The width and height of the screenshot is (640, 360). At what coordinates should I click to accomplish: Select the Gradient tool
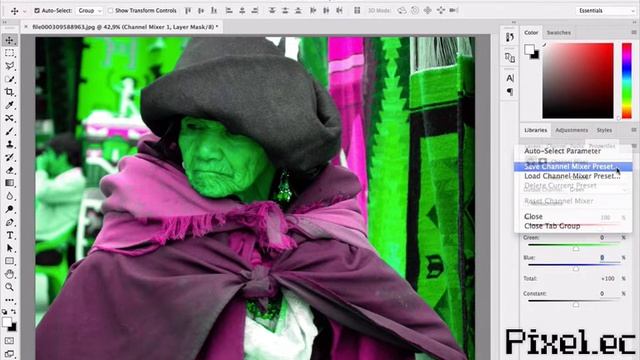pyautogui.click(x=9, y=183)
